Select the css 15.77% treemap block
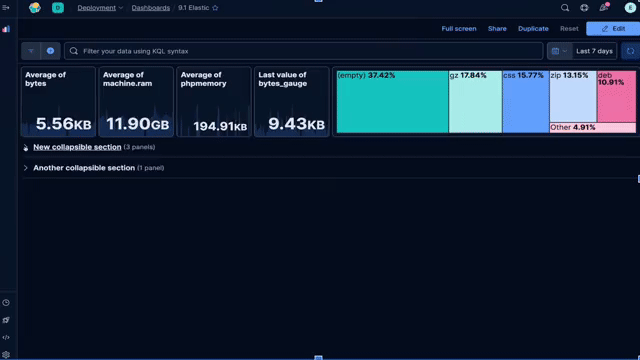This screenshot has width=640, height=360. [x=526, y=102]
